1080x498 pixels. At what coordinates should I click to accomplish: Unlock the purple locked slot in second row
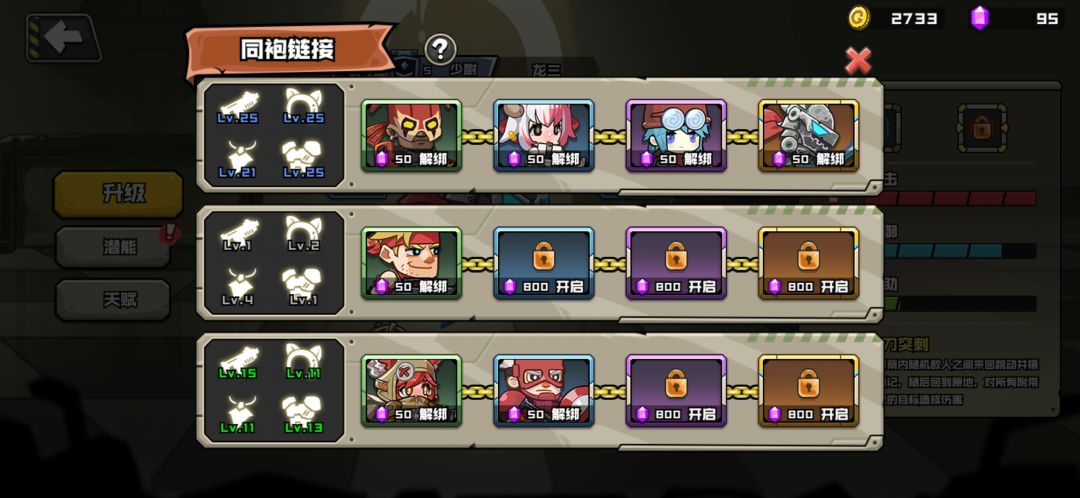[x=676, y=263]
